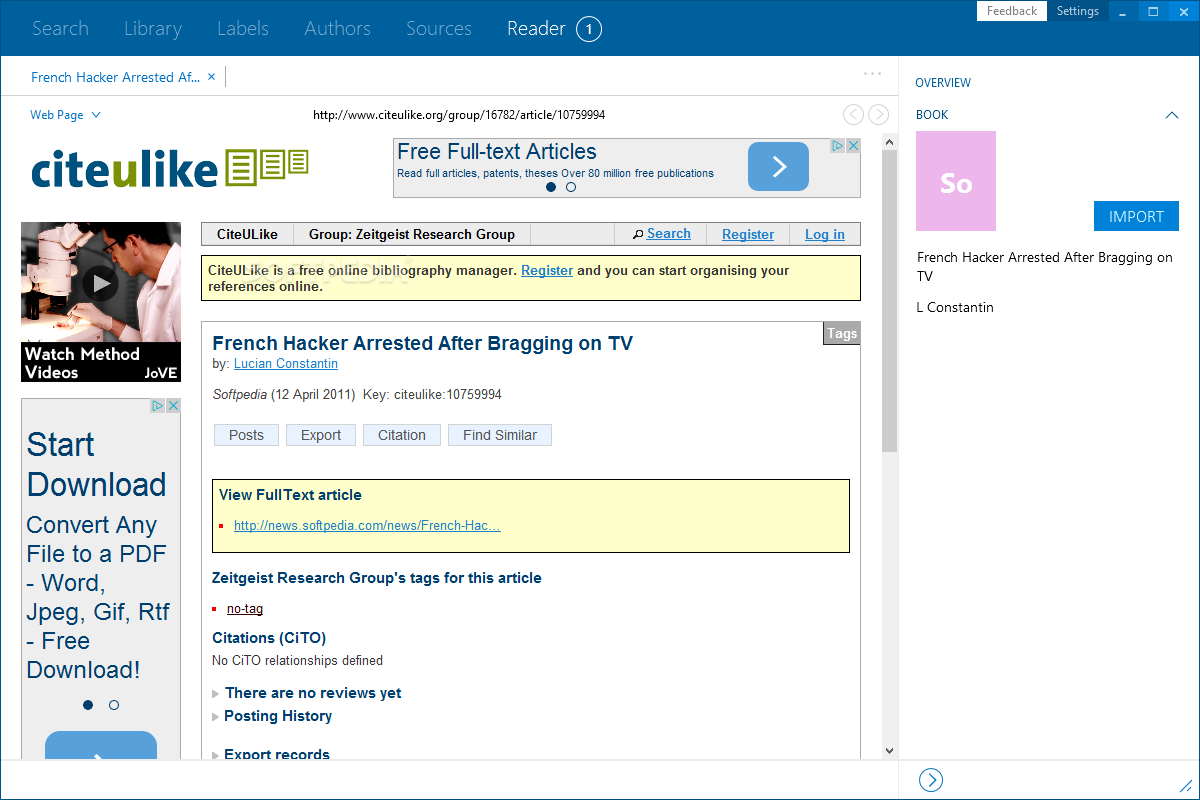Click the blue arrow in the Free Full-text ad
The width and height of the screenshot is (1200, 800).
click(778, 167)
